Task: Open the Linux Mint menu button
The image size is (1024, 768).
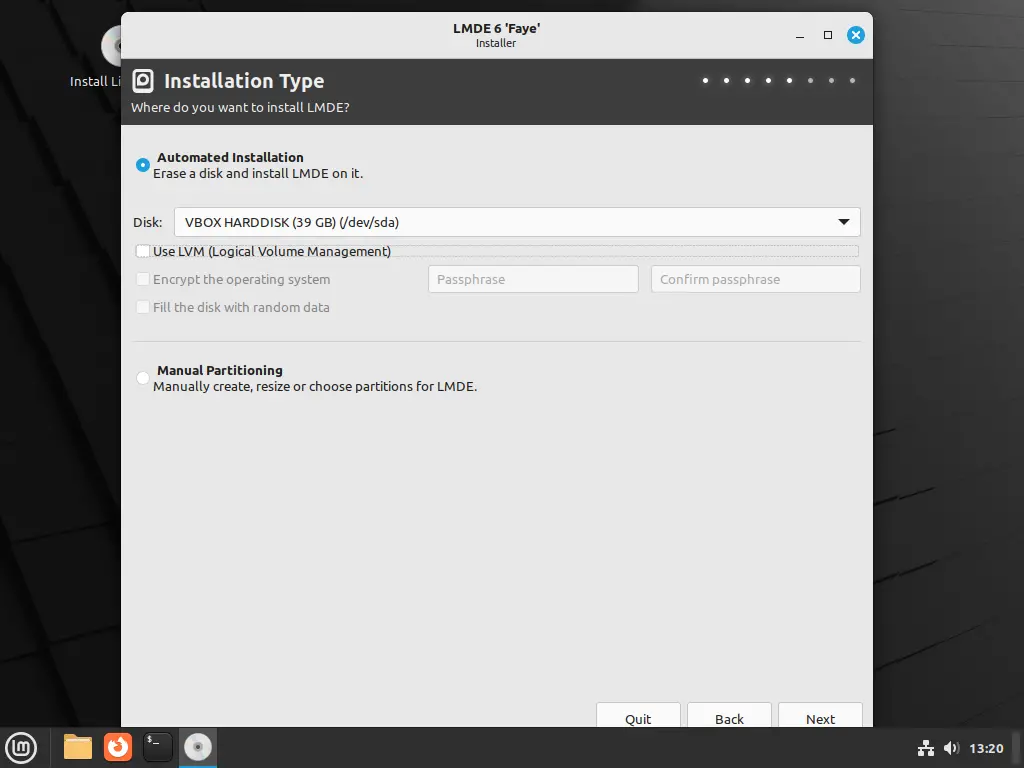Action: tap(22, 748)
